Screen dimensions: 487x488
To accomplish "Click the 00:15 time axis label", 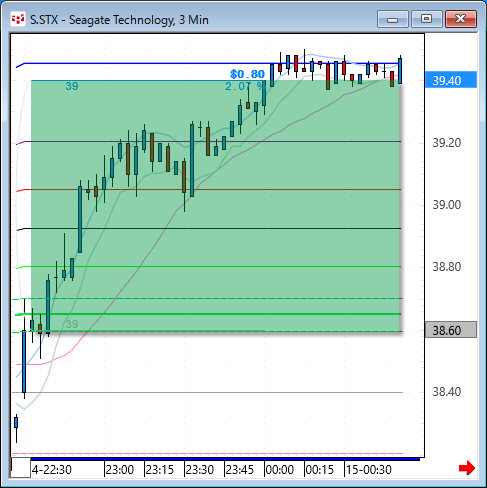I will pos(320,470).
